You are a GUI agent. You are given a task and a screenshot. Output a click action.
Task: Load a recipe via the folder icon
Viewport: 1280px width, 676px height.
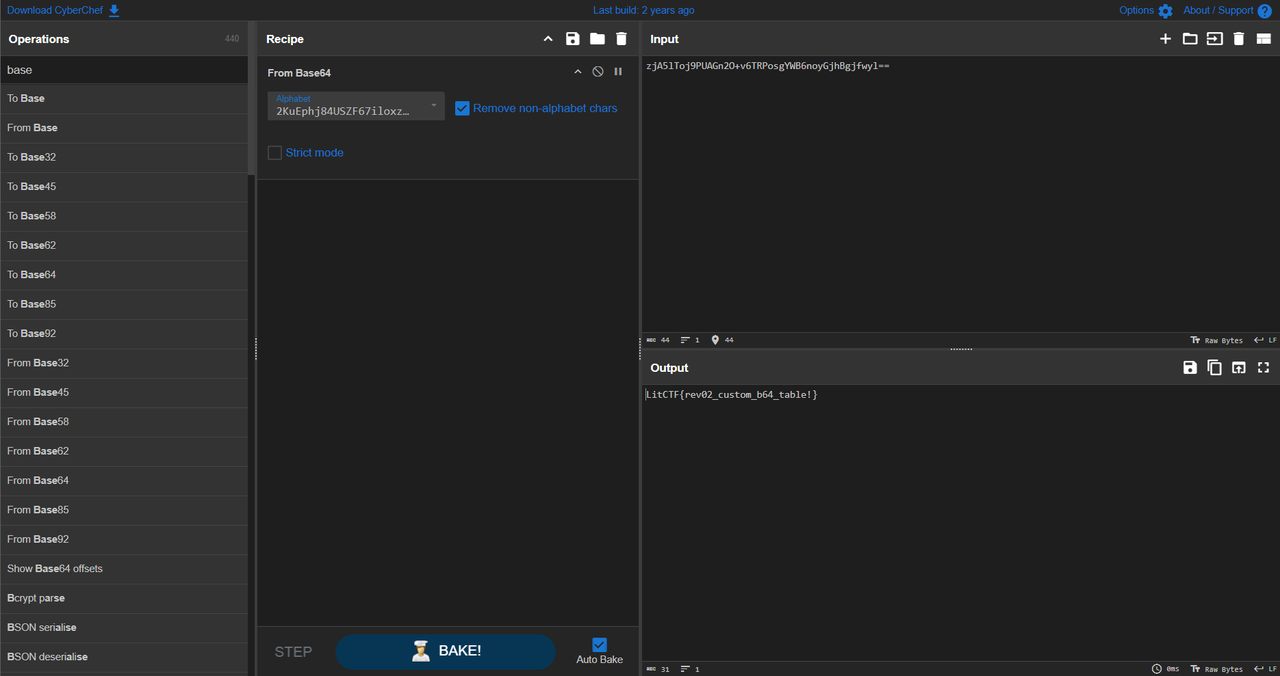click(597, 39)
